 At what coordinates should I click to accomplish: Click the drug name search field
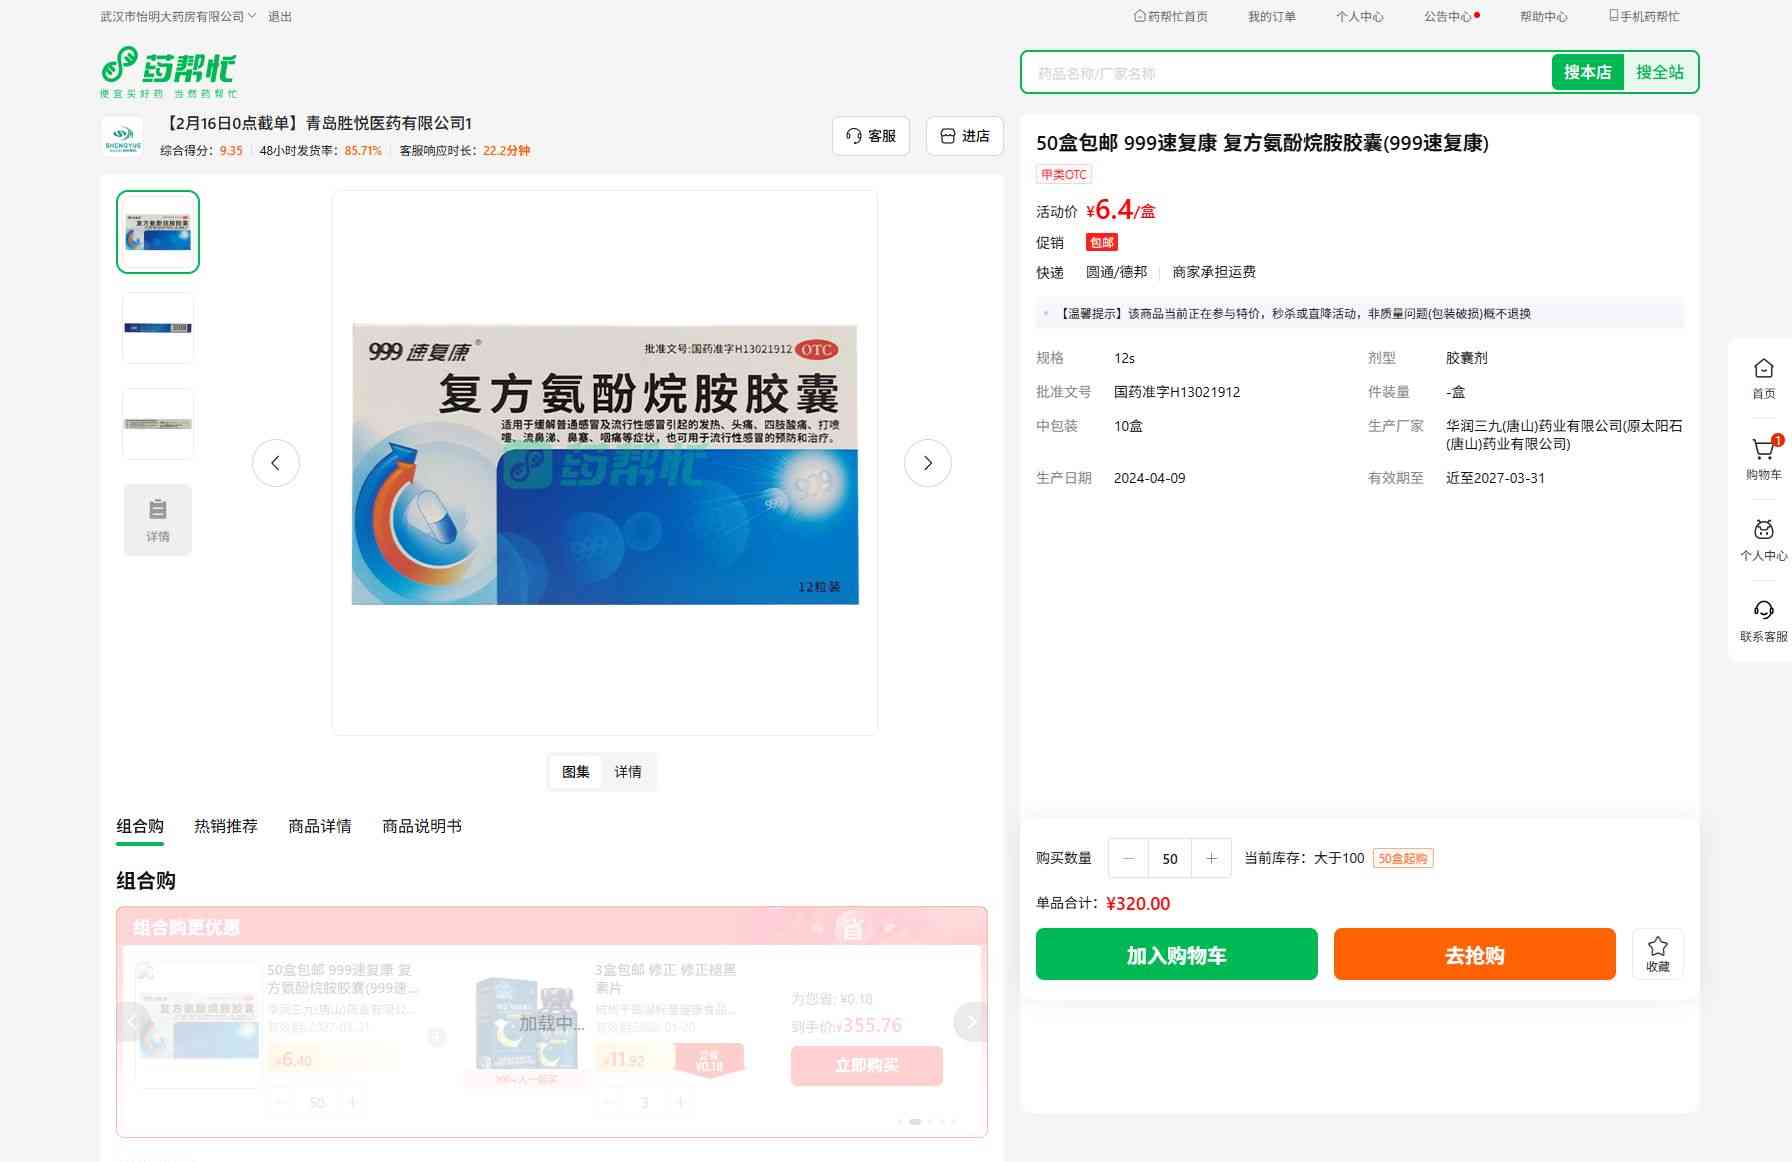pos(1285,73)
